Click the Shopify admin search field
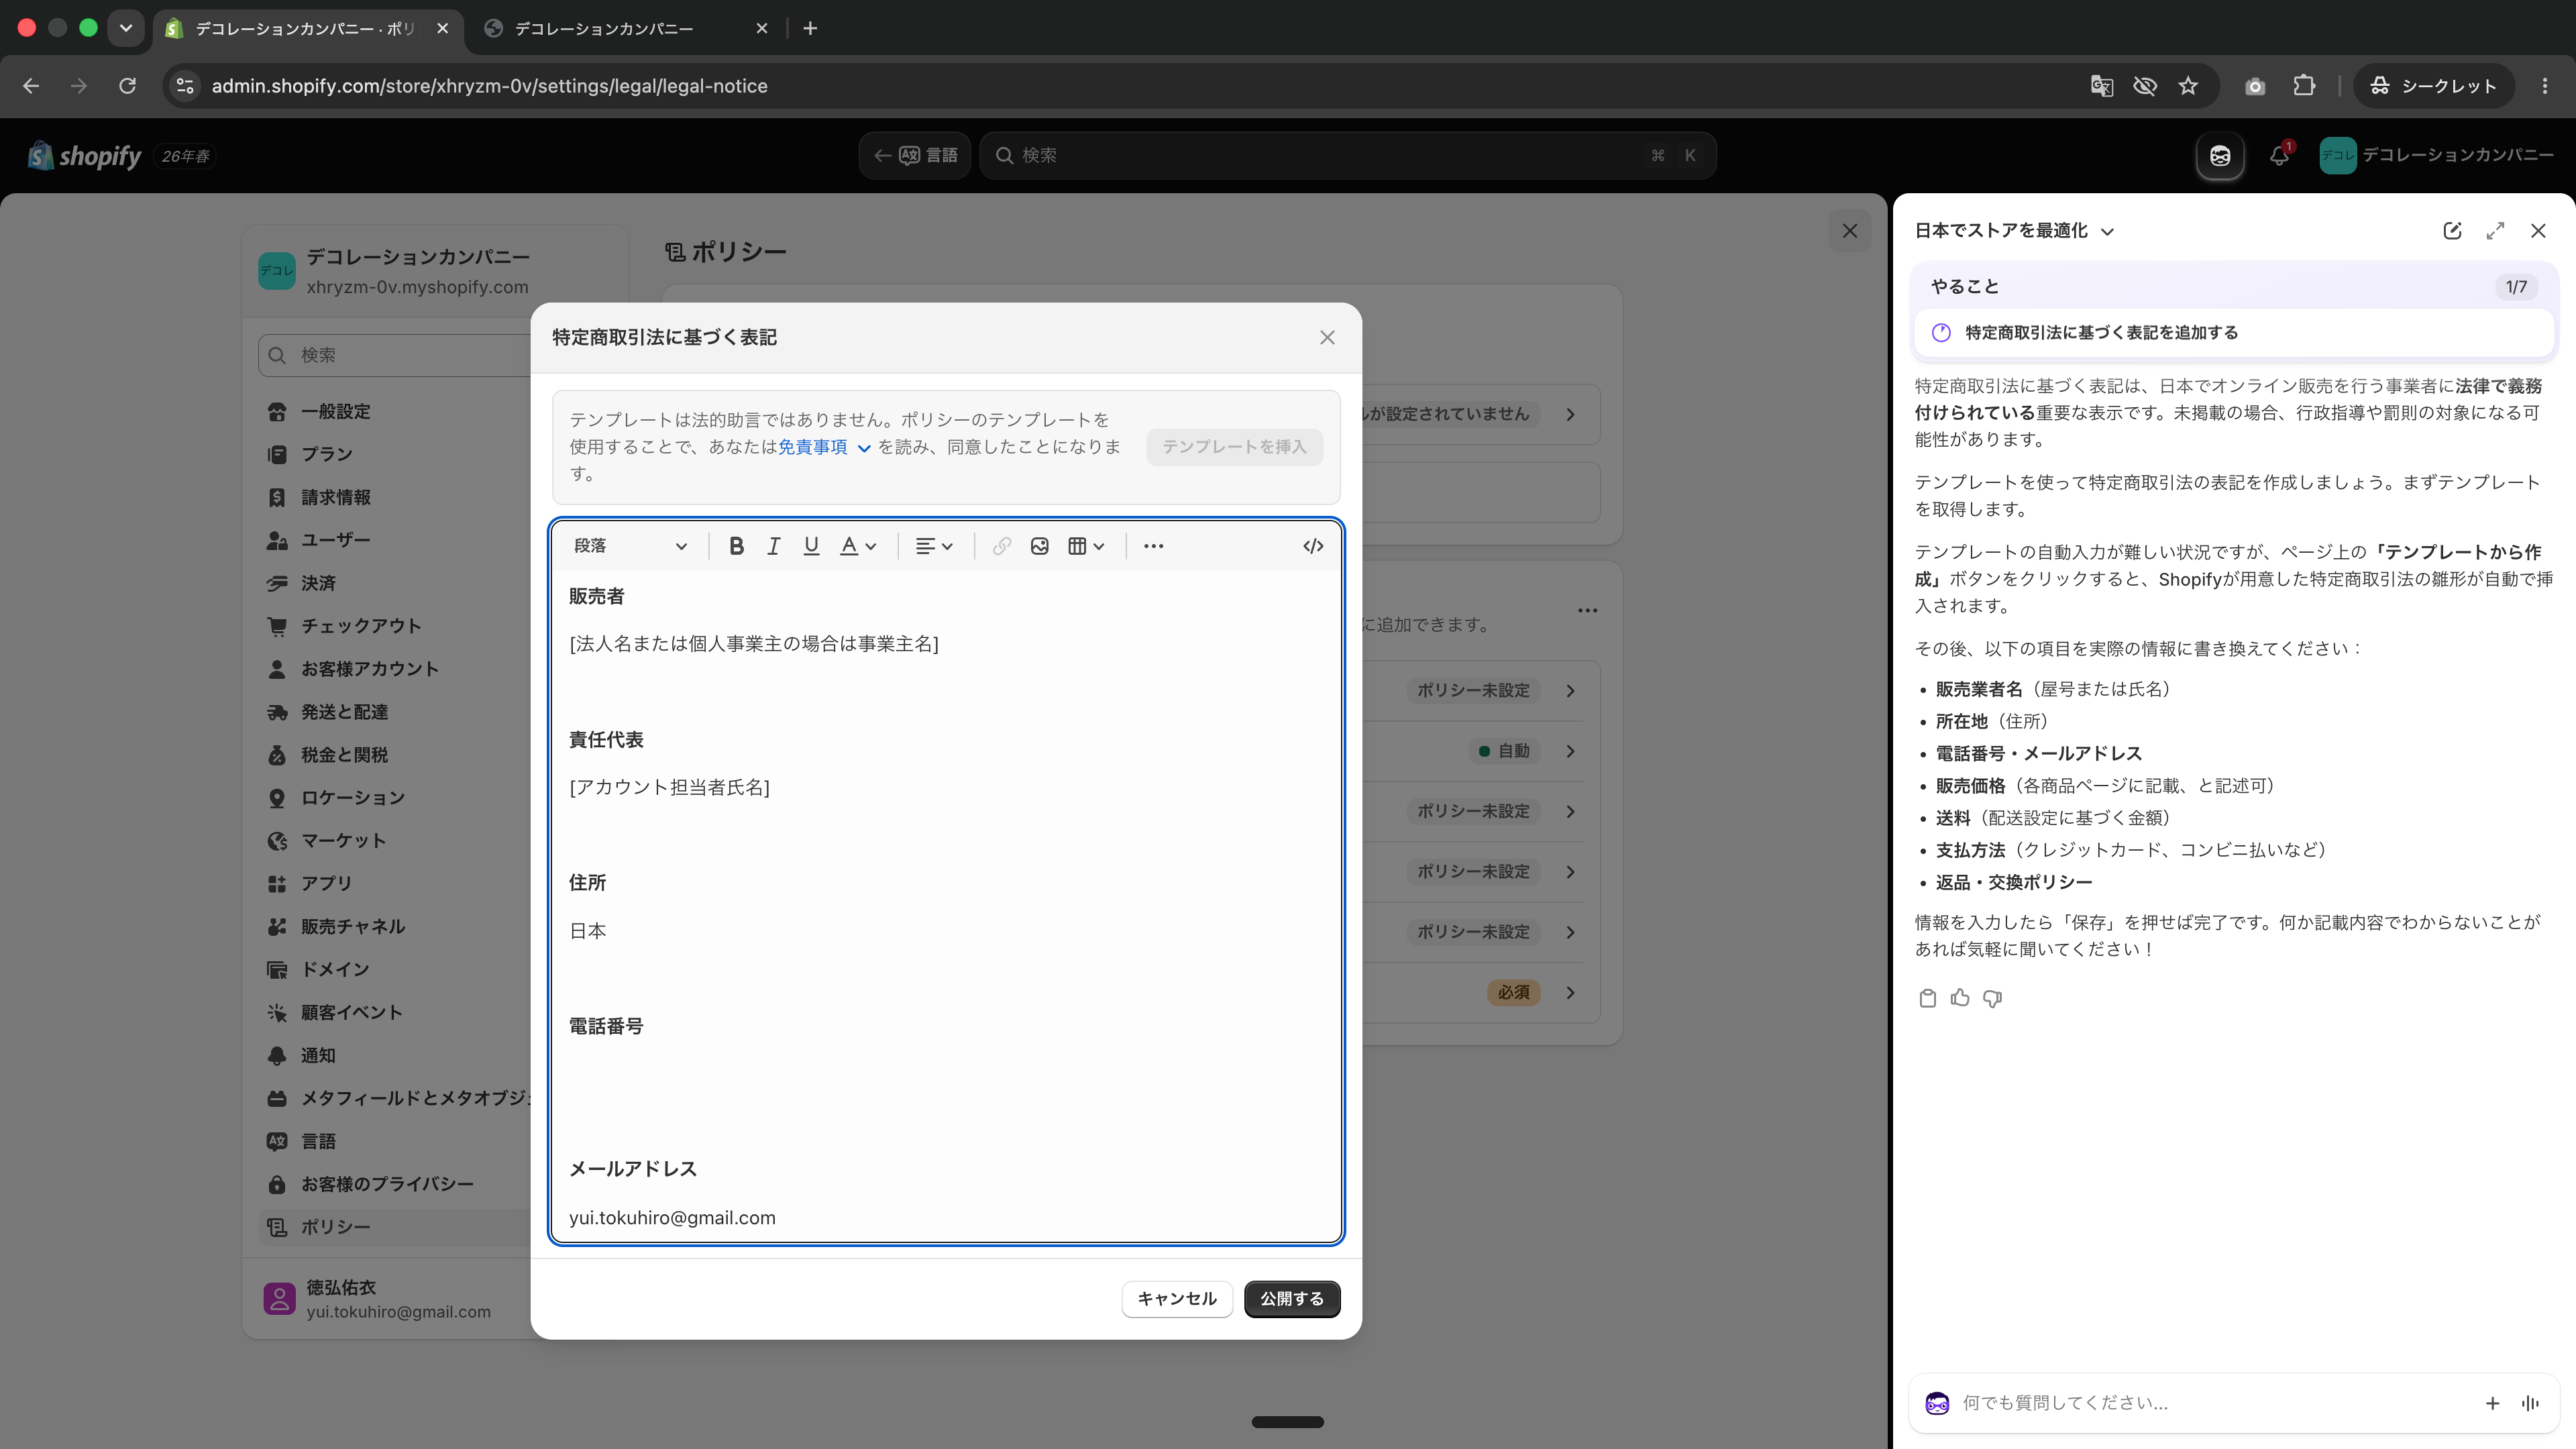This screenshot has height=1449, width=2576. pyautogui.click(x=1348, y=155)
